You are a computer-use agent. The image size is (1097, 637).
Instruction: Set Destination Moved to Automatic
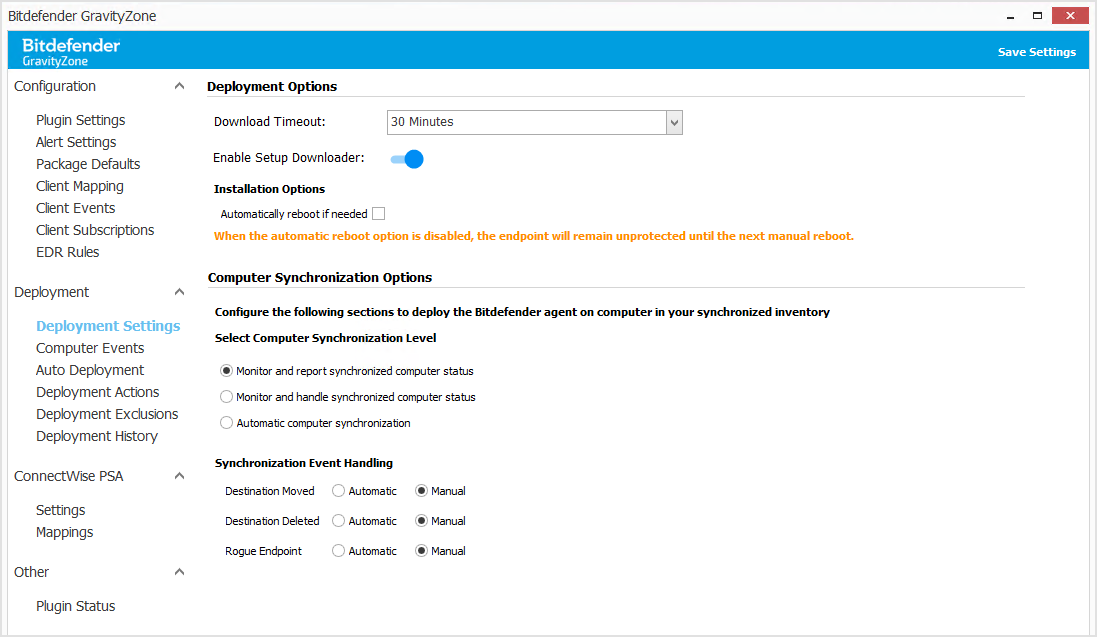click(337, 490)
